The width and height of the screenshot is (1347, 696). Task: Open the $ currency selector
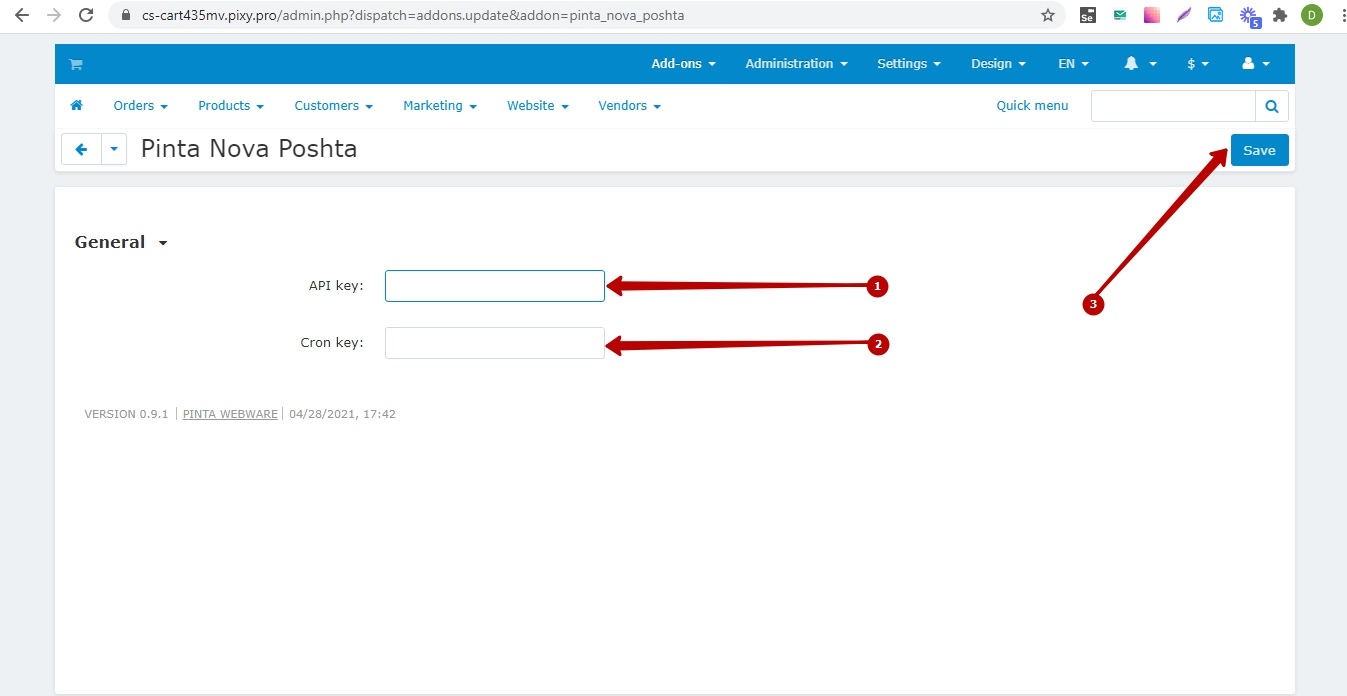pyautogui.click(x=1198, y=63)
